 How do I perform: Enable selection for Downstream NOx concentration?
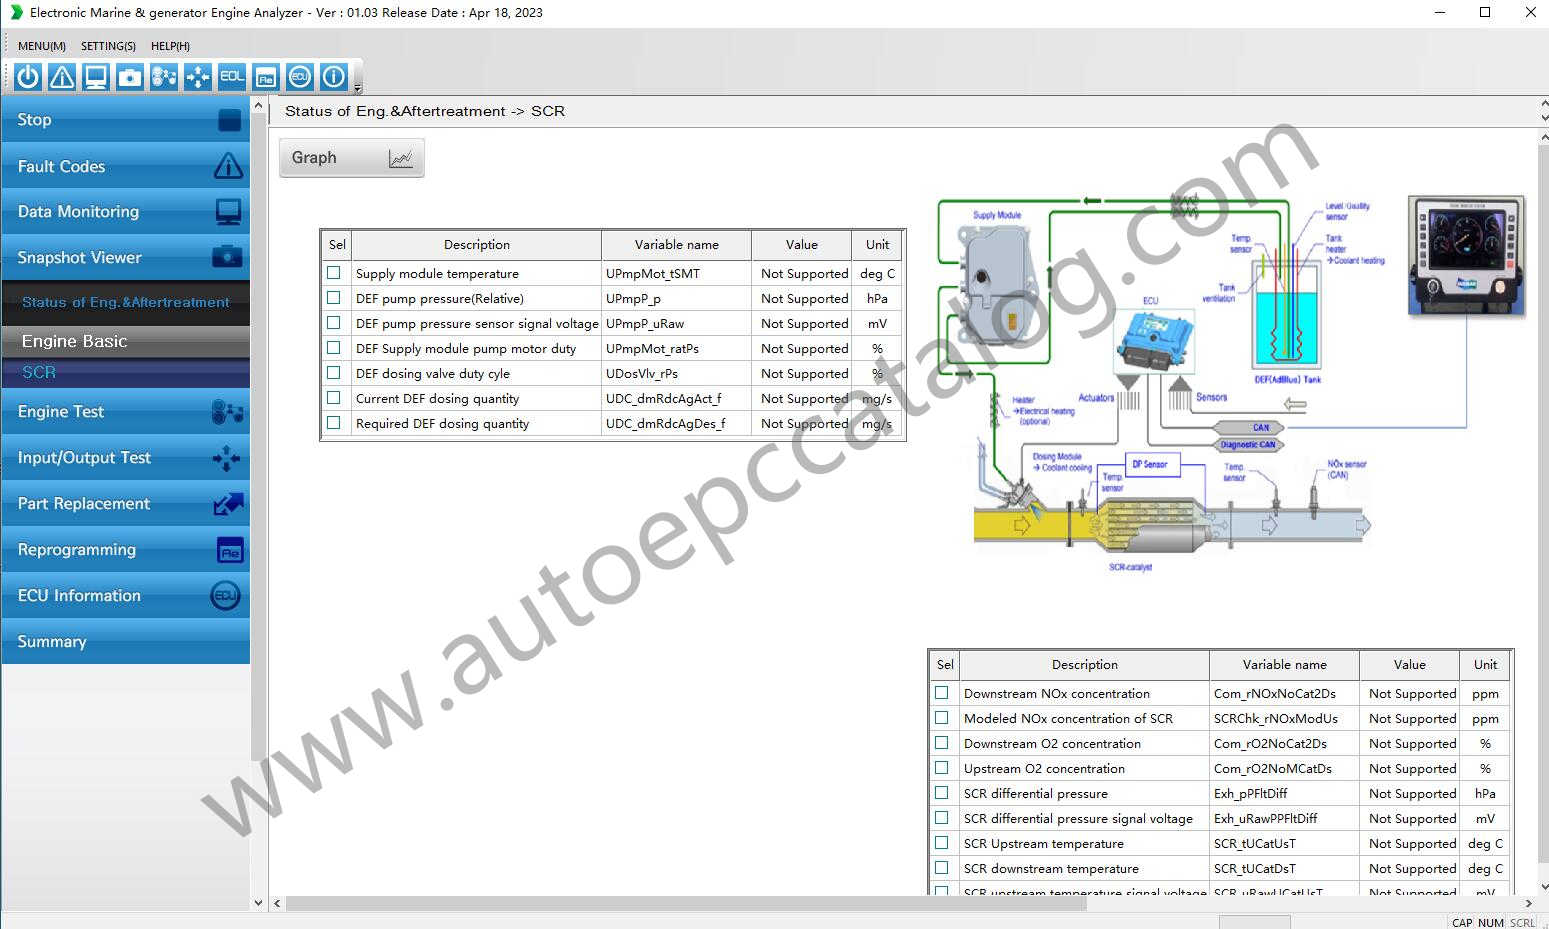[941, 692]
